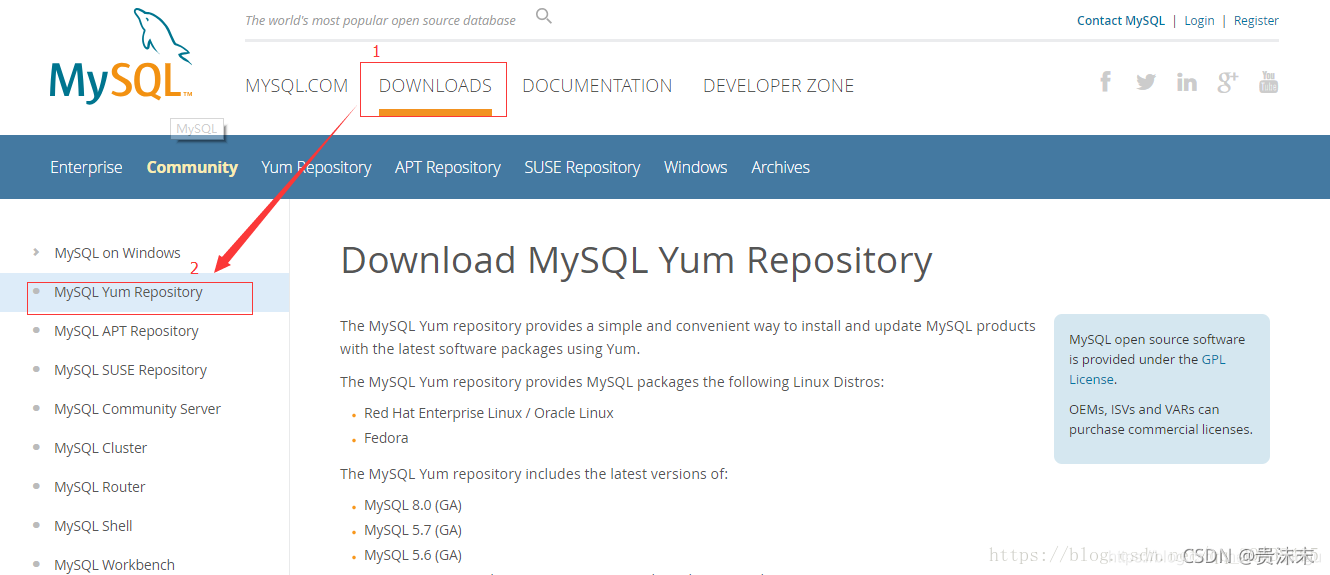Select MySQL Cluster sidebar item
Viewport: 1330px width, 575px height.
tap(100, 448)
